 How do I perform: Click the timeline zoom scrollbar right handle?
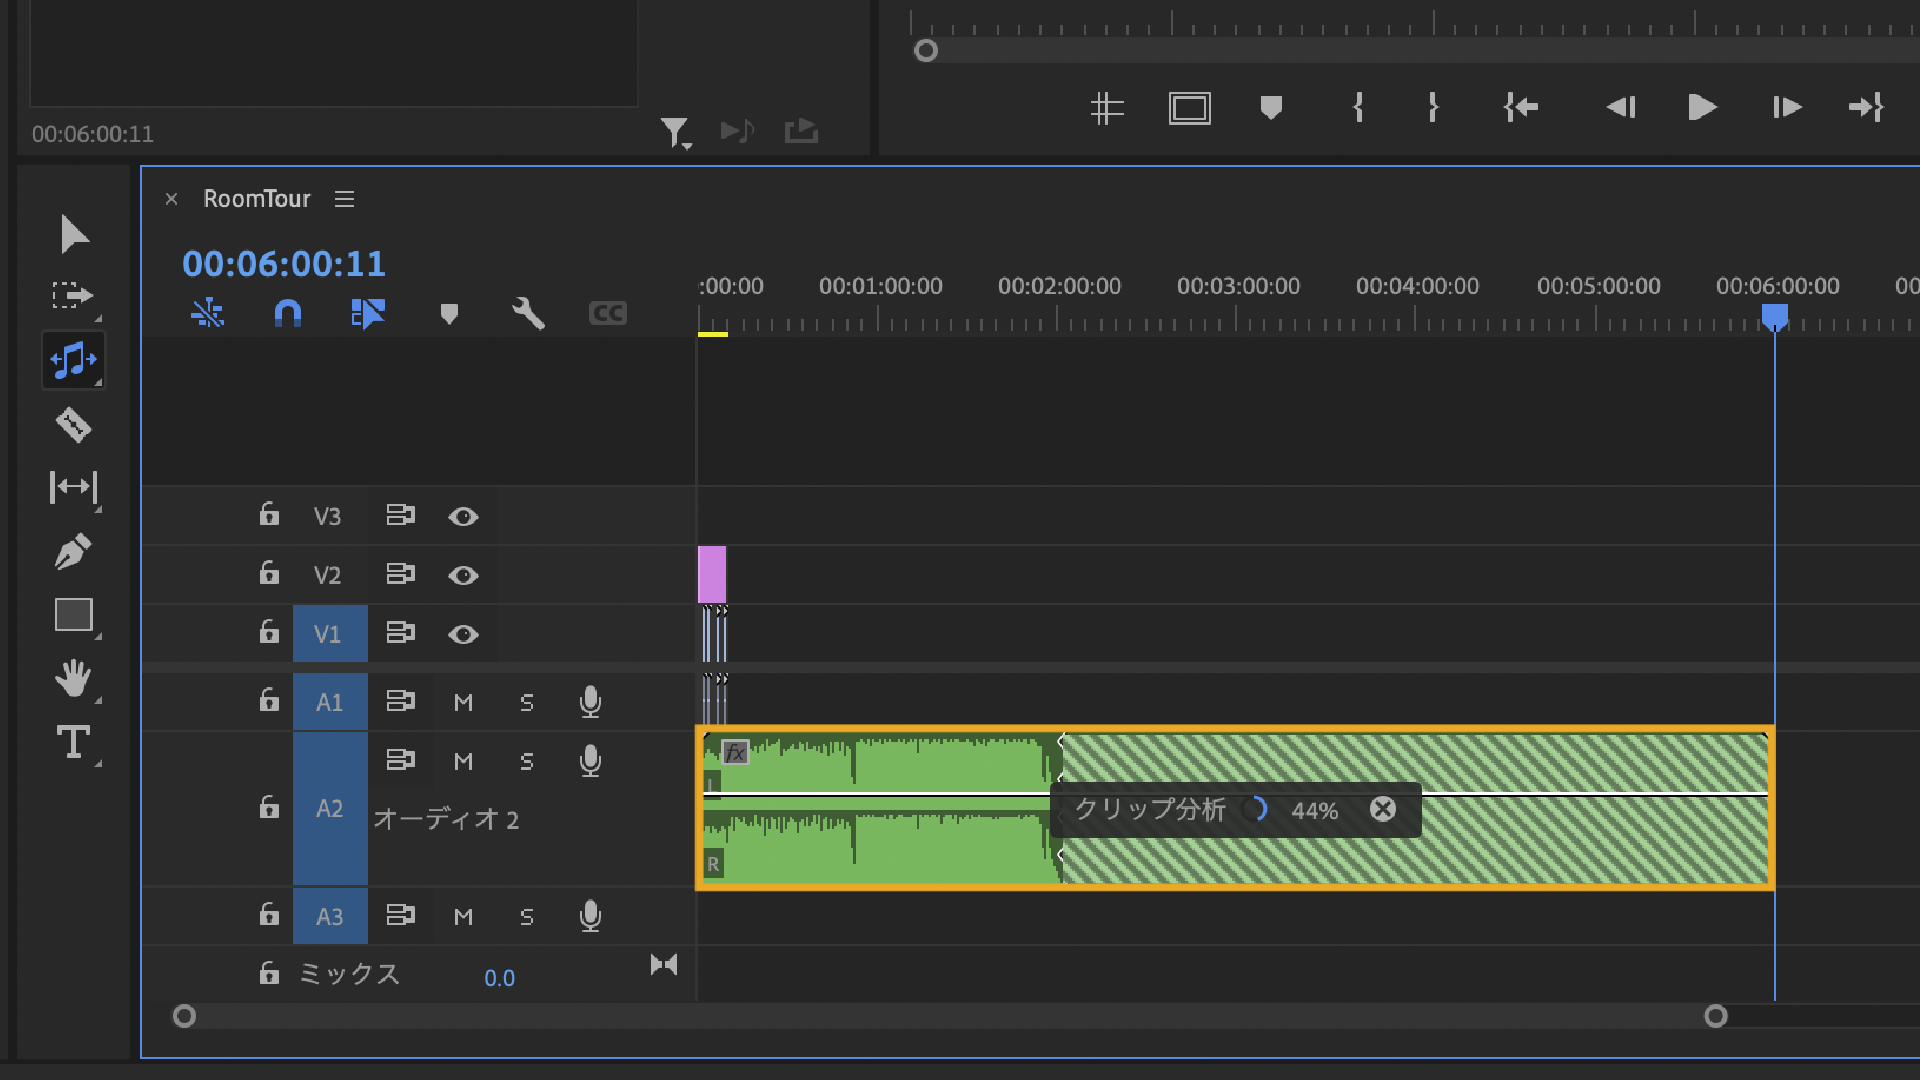[x=1716, y=1016]
